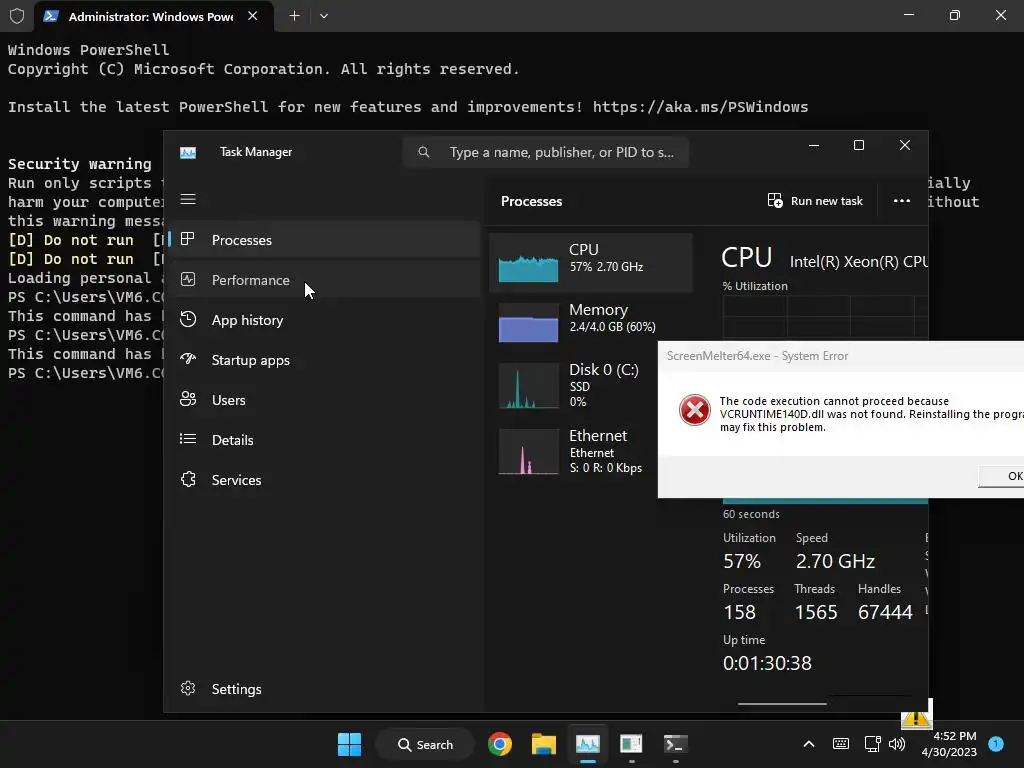The height and width of the screenshot is (768, 1024).
Task: Click the search magnifier icon in Task Manager
Action: (x=424, y=152)
